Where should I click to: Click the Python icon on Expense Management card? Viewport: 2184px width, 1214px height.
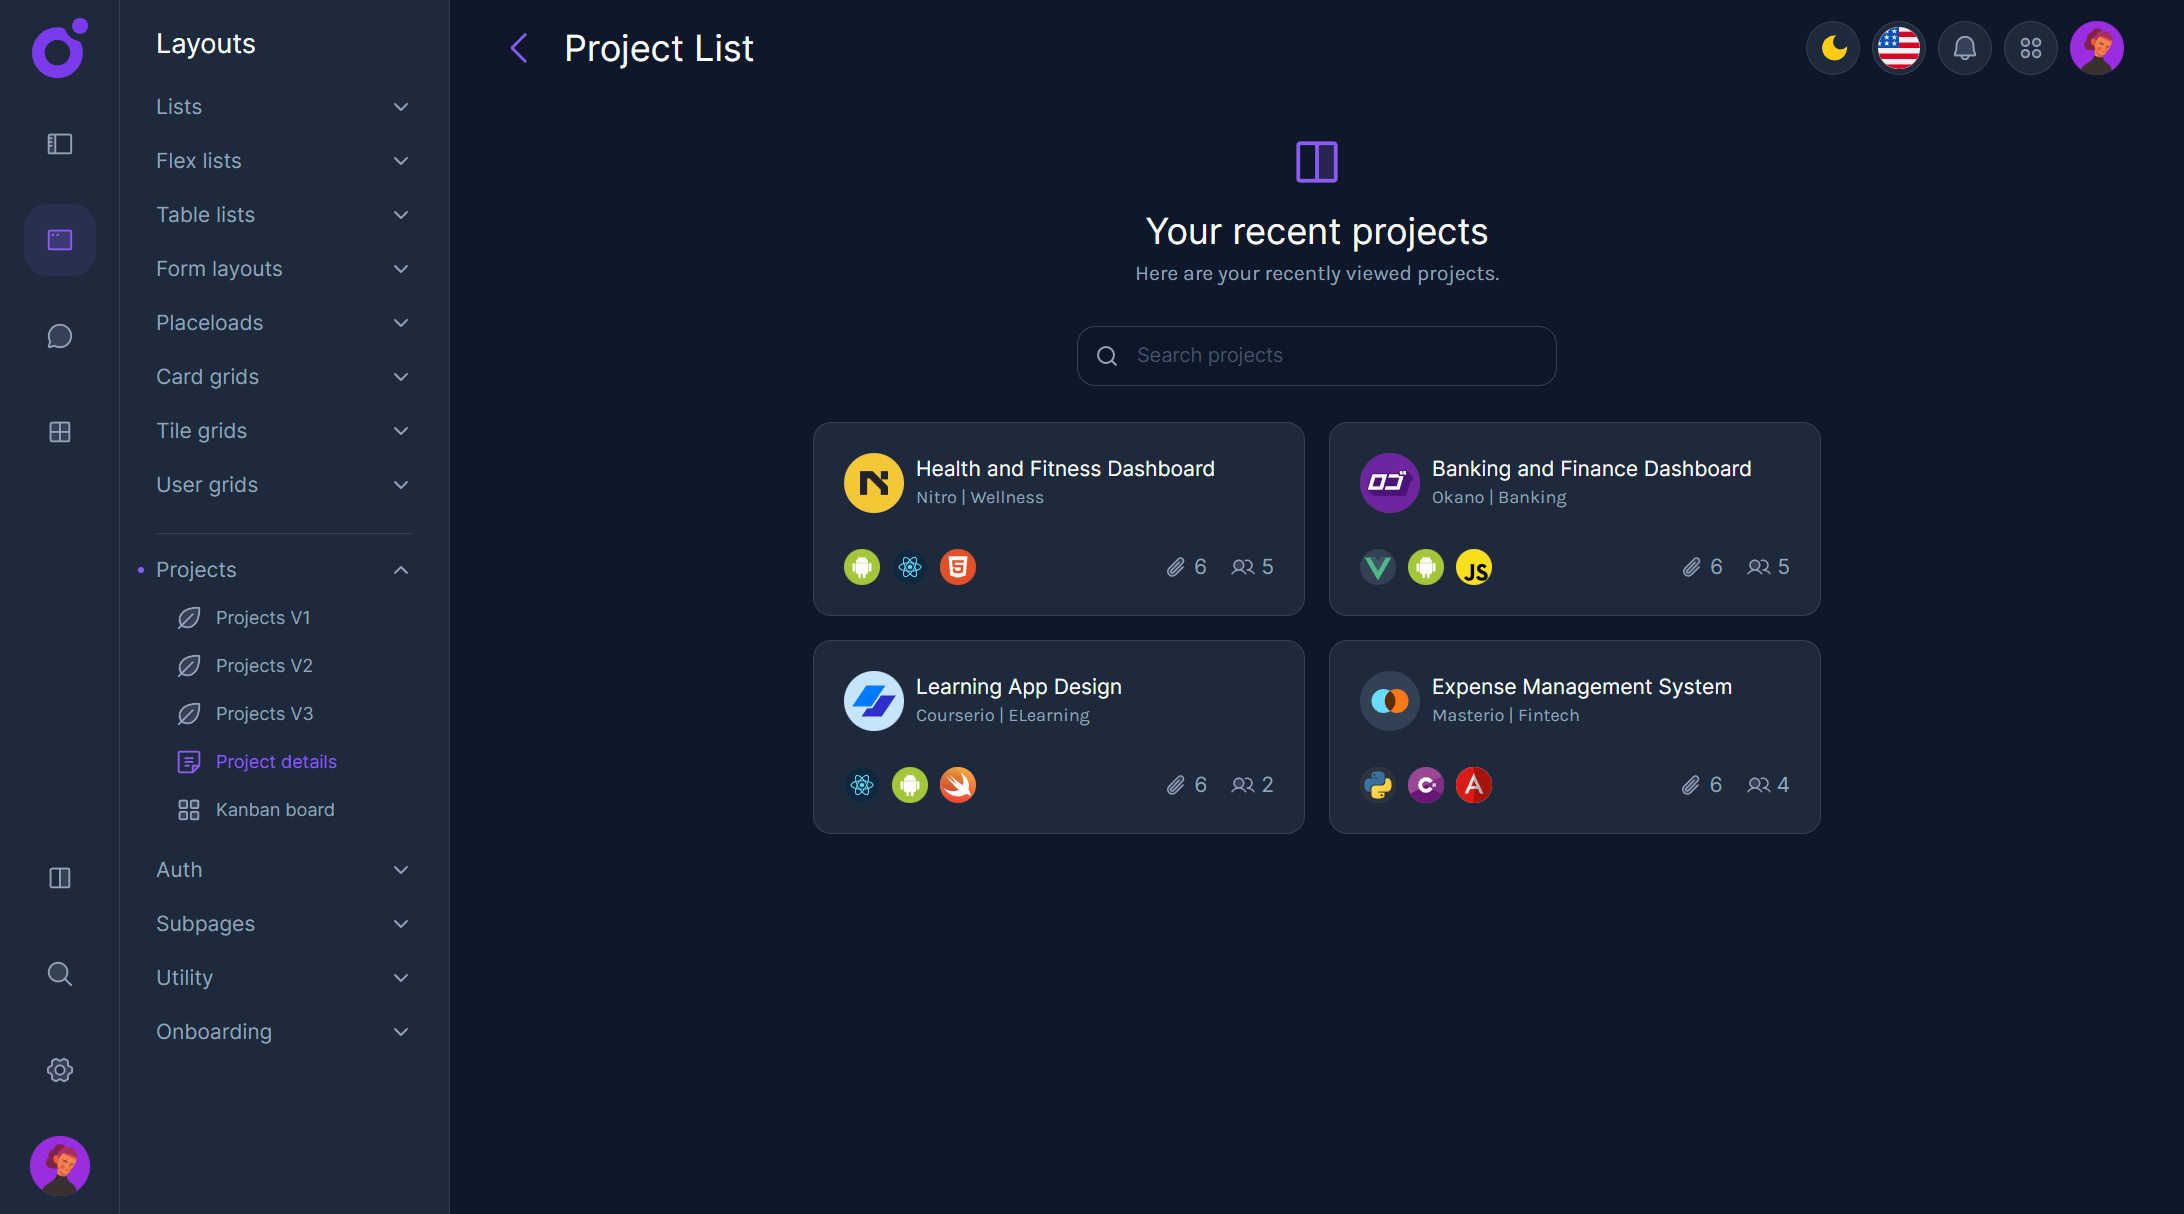(x=1377, y=785)
